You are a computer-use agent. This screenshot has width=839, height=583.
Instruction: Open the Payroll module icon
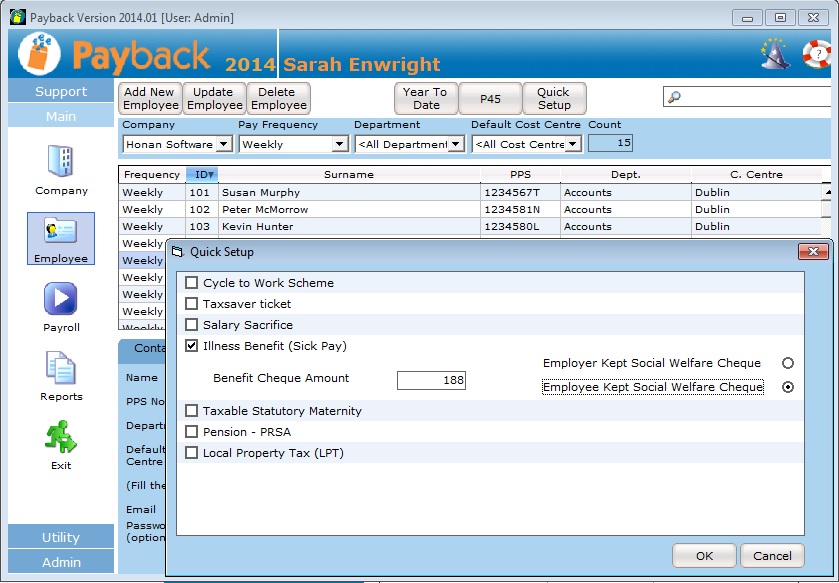pyautogui.click(x=61, y=300)
